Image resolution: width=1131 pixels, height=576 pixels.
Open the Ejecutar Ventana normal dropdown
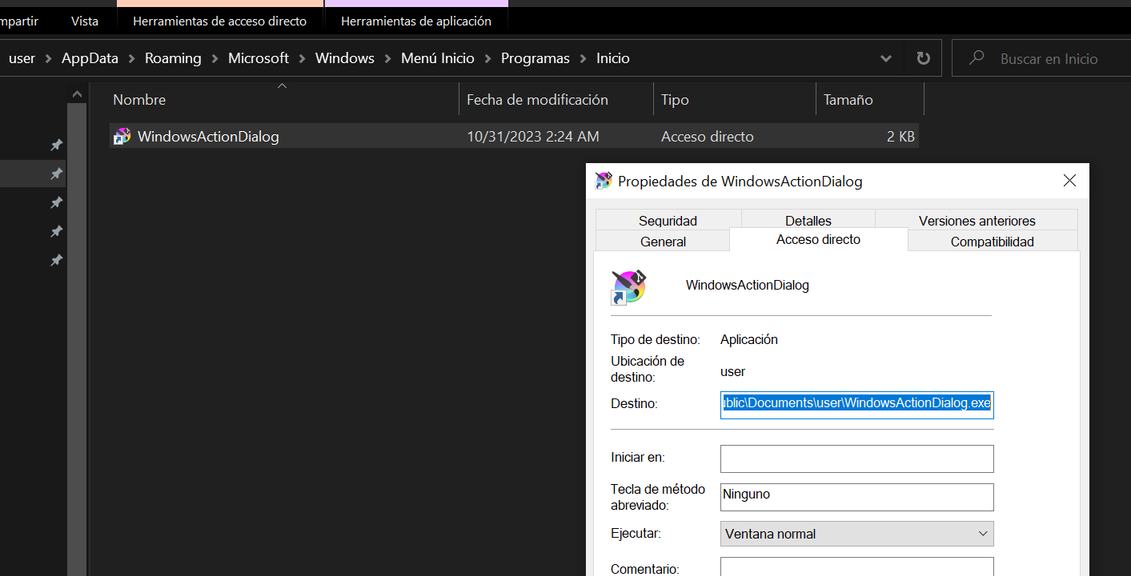[857, 534]
